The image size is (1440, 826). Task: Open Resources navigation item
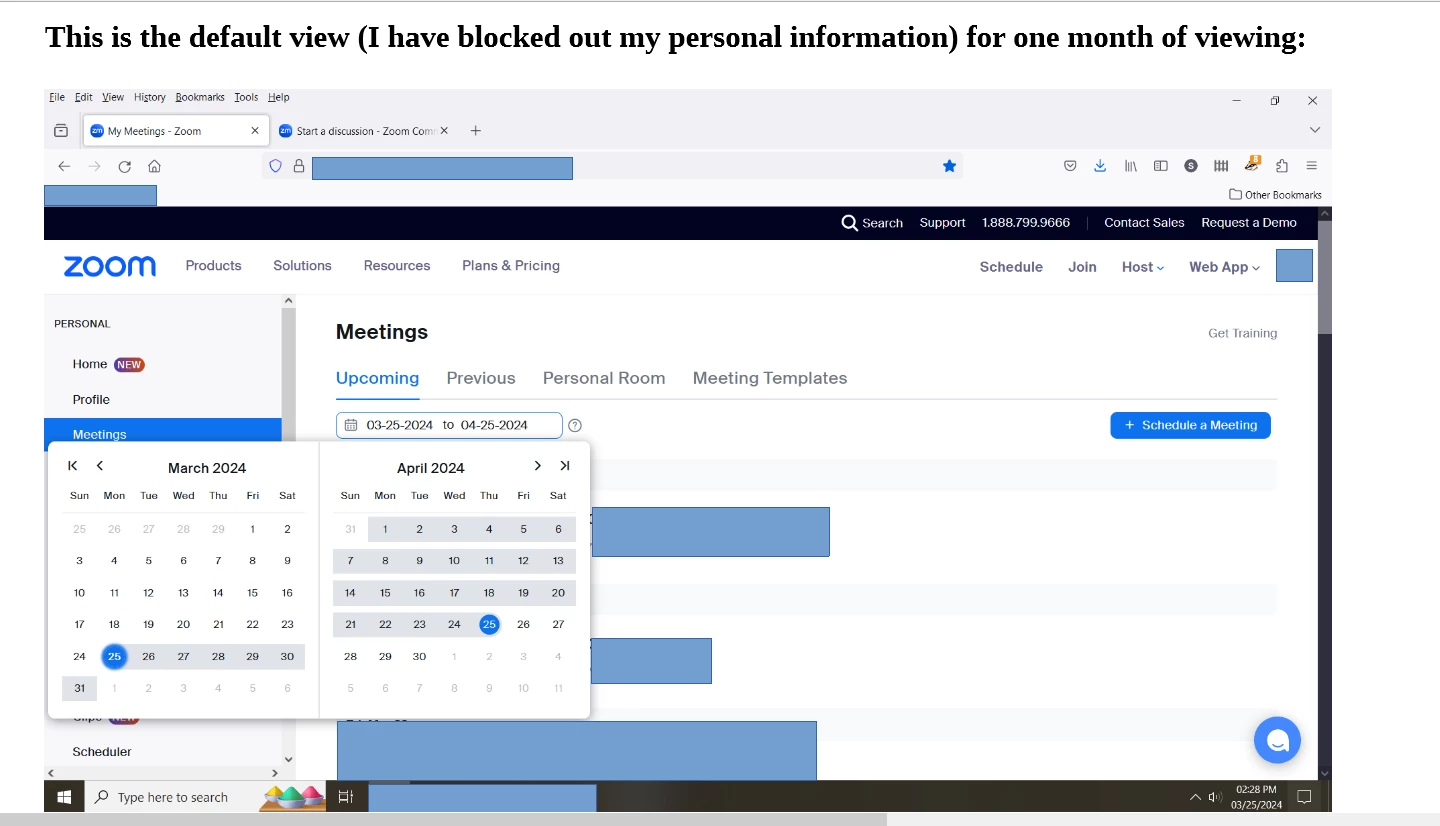pos(397,265)
